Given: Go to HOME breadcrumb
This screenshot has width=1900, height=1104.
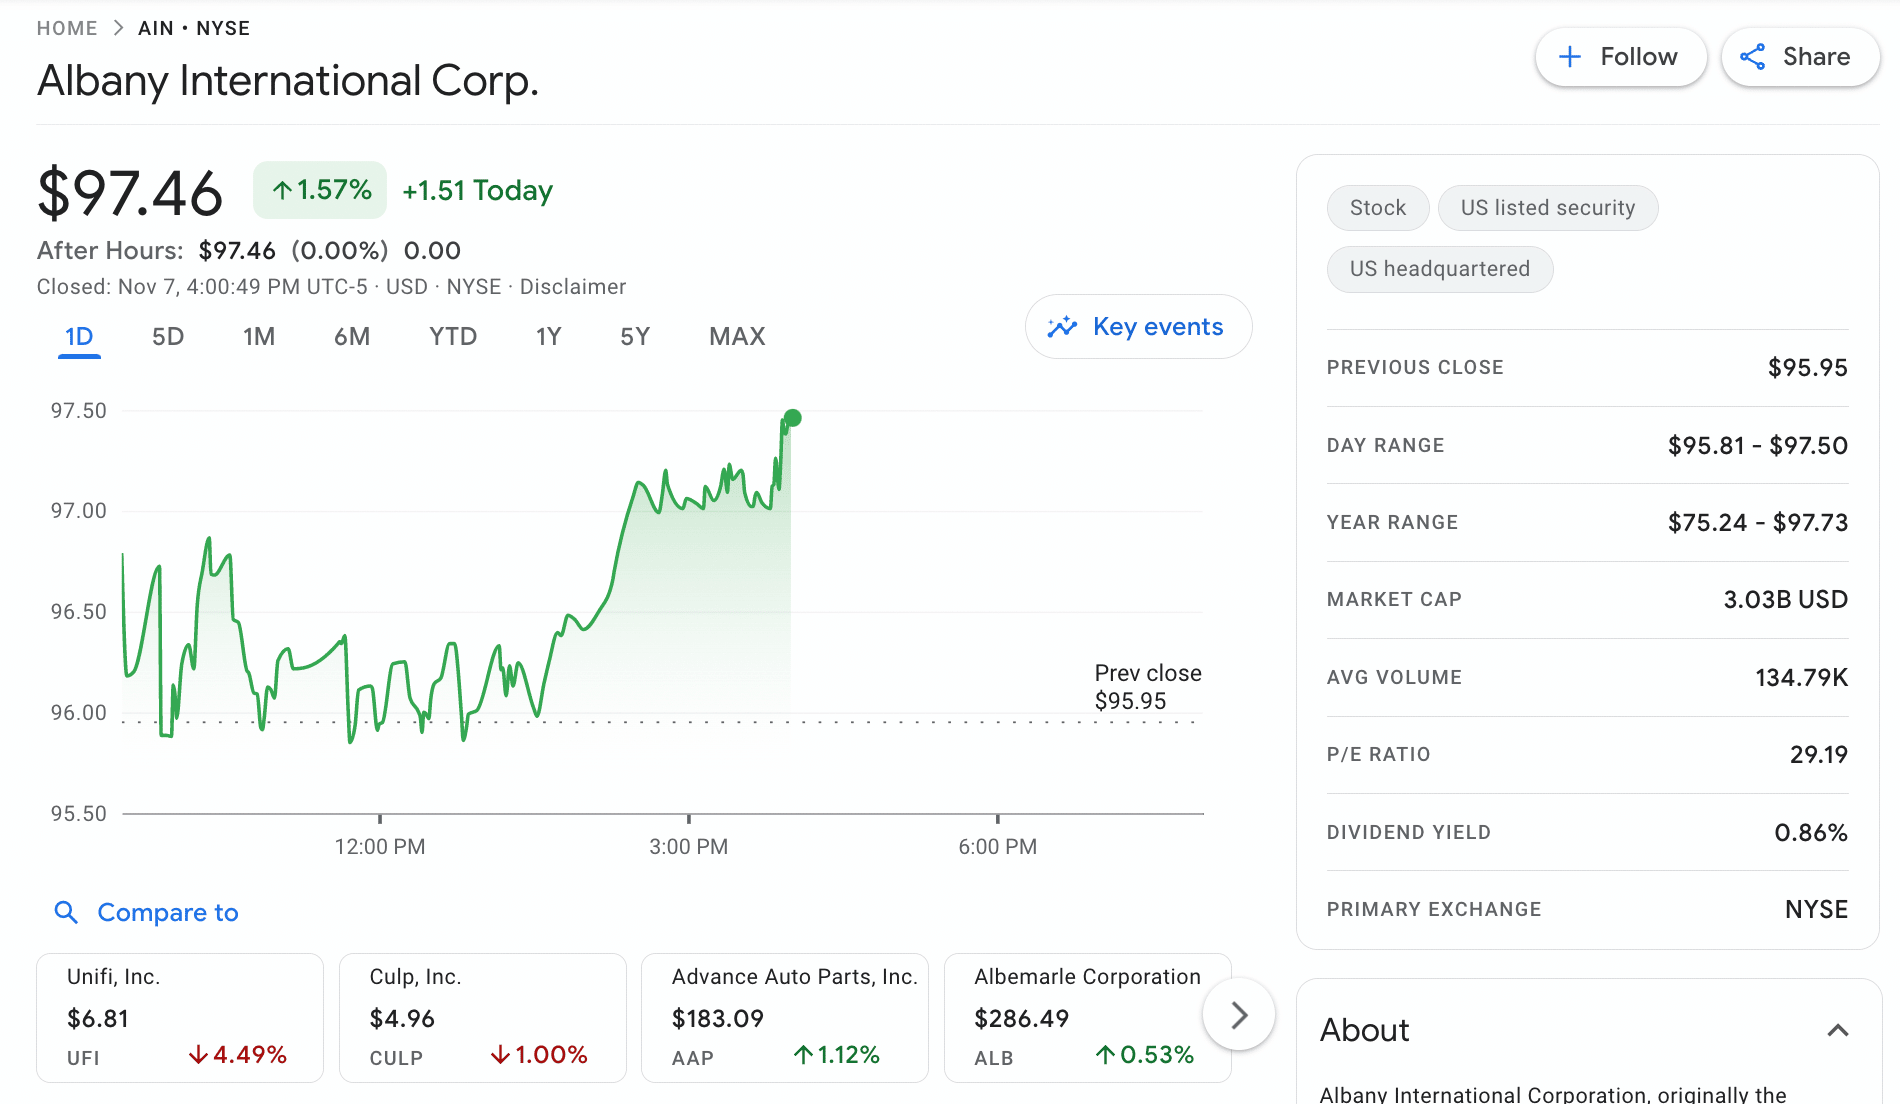Looking at the screenshot, I should (x=67, y=28).
